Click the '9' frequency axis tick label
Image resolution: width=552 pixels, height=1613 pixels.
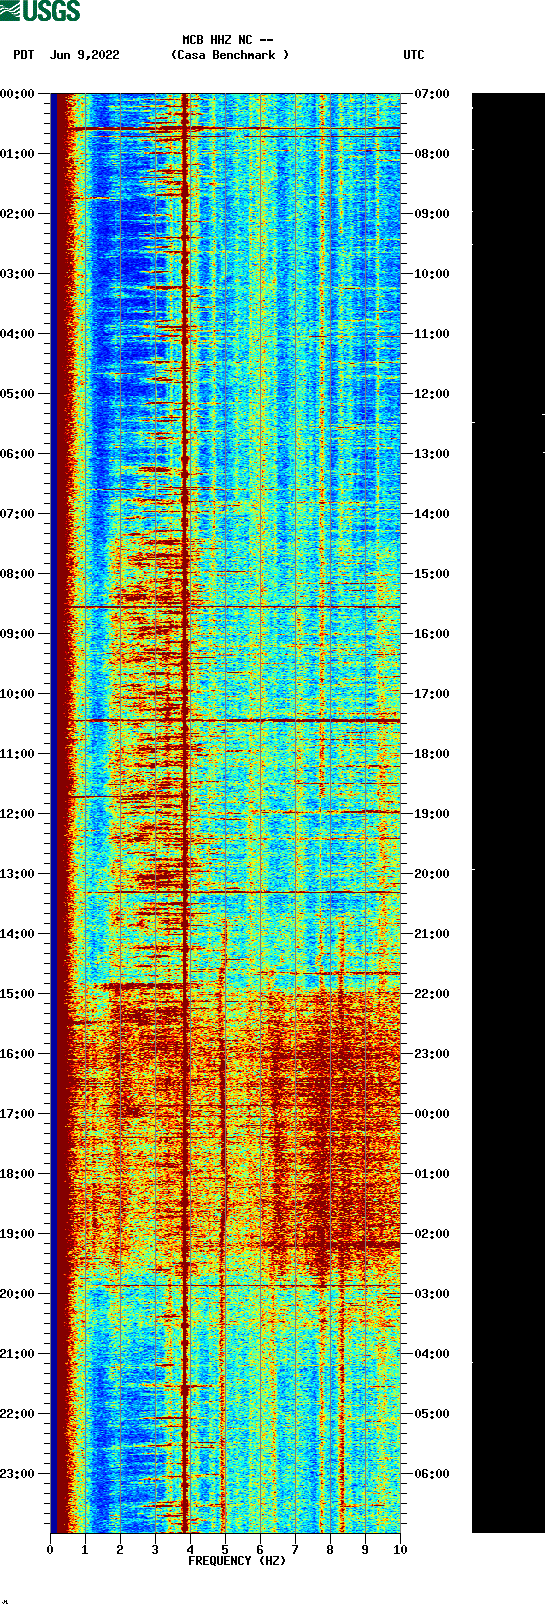tap(365, 1549)
